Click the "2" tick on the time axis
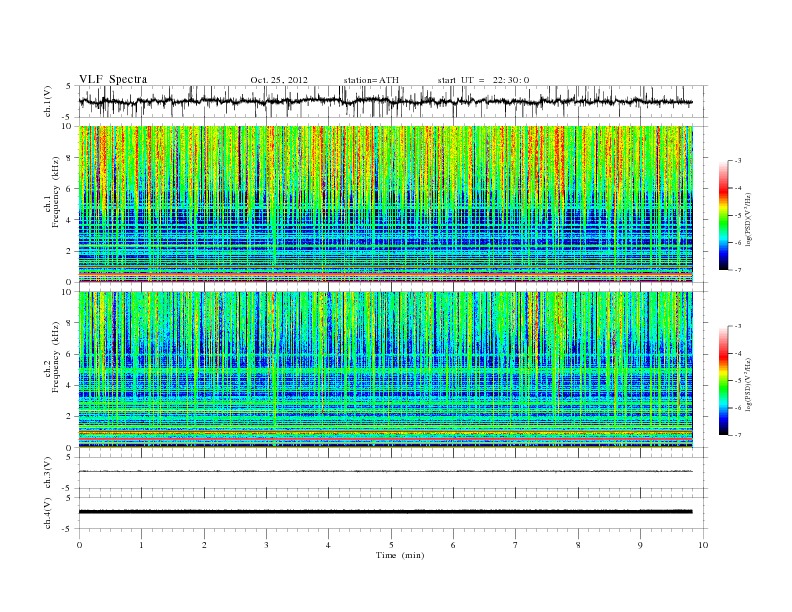Screen dimensions: 792x612 204,545
